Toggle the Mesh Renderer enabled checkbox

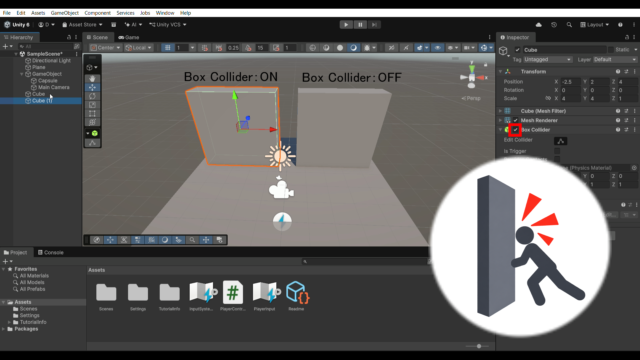coord(516,120)
